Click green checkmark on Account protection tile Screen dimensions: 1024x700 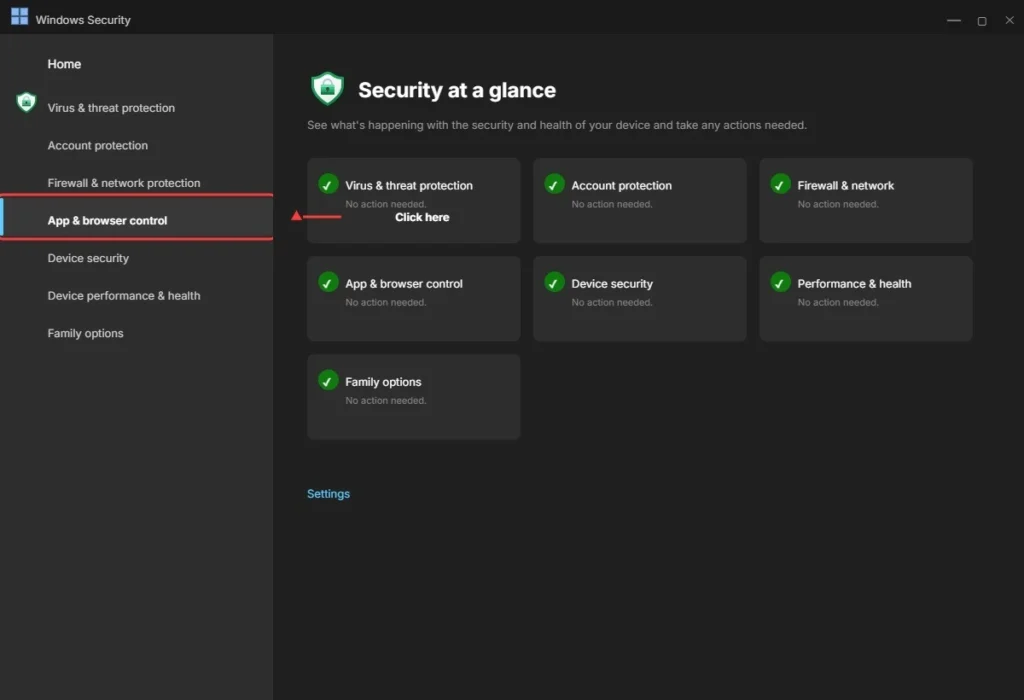554,184
